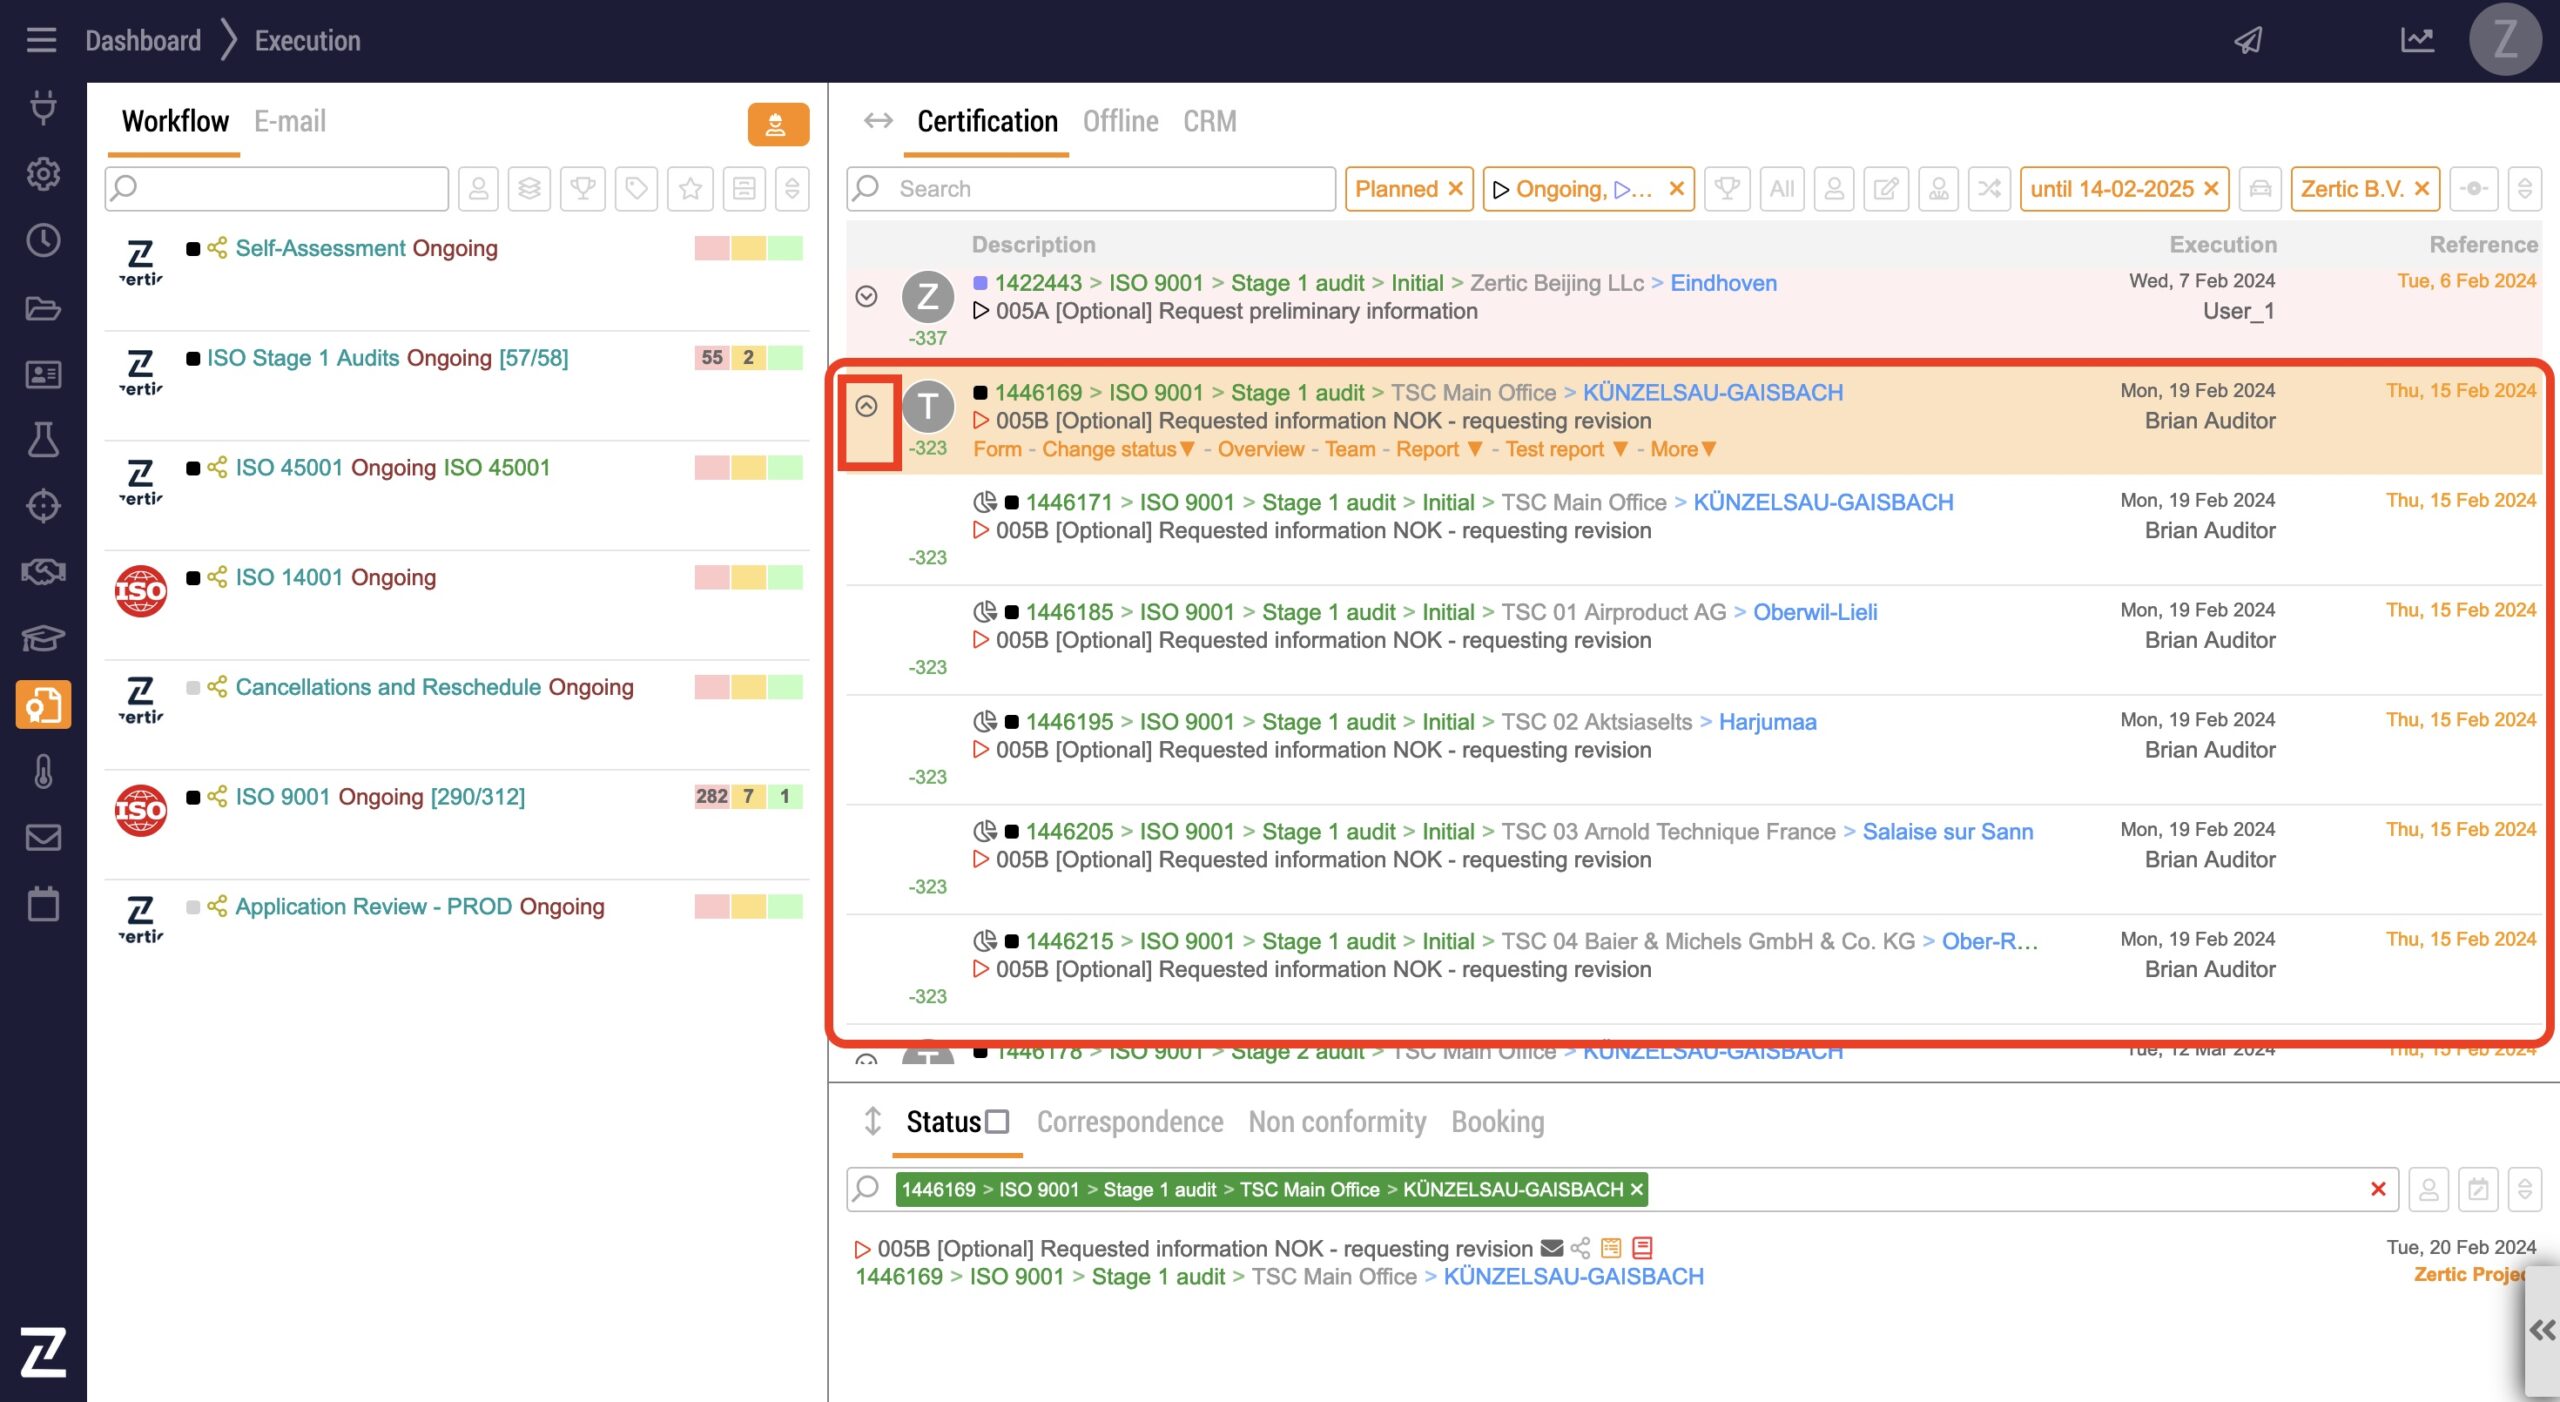
Task: Click the star favorites filter icon
Action: [690, 189]
